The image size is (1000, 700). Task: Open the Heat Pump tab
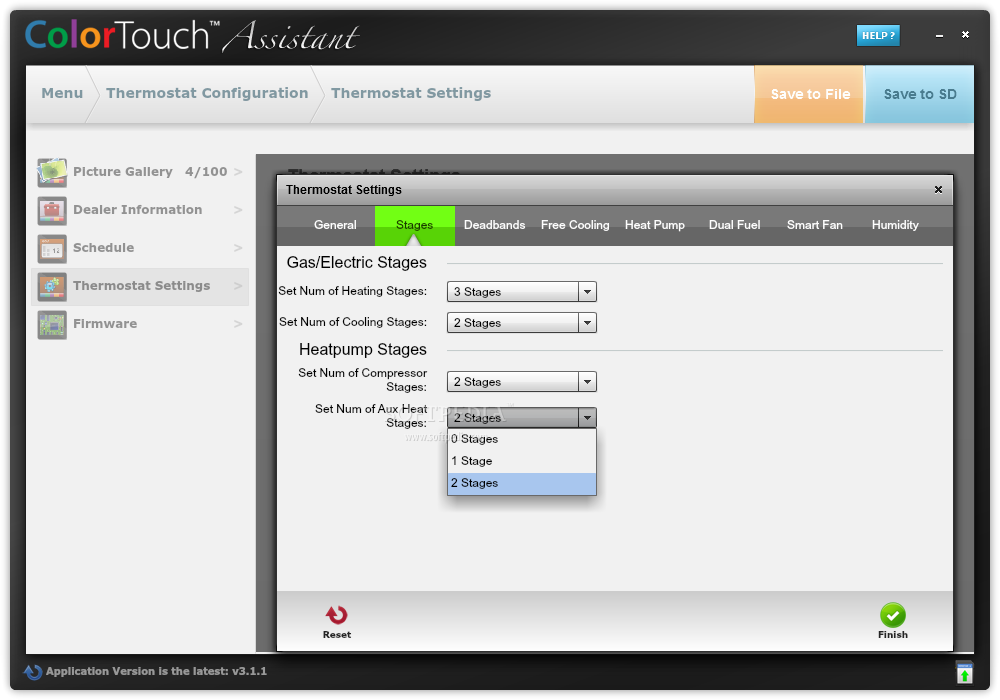coord(654,225)
